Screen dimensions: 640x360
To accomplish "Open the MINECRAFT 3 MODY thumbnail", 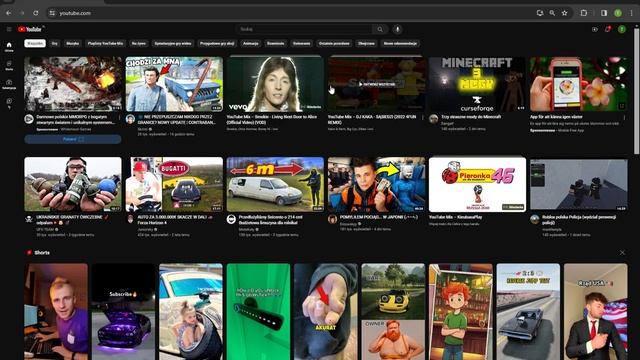I will [x=477, y=84].
